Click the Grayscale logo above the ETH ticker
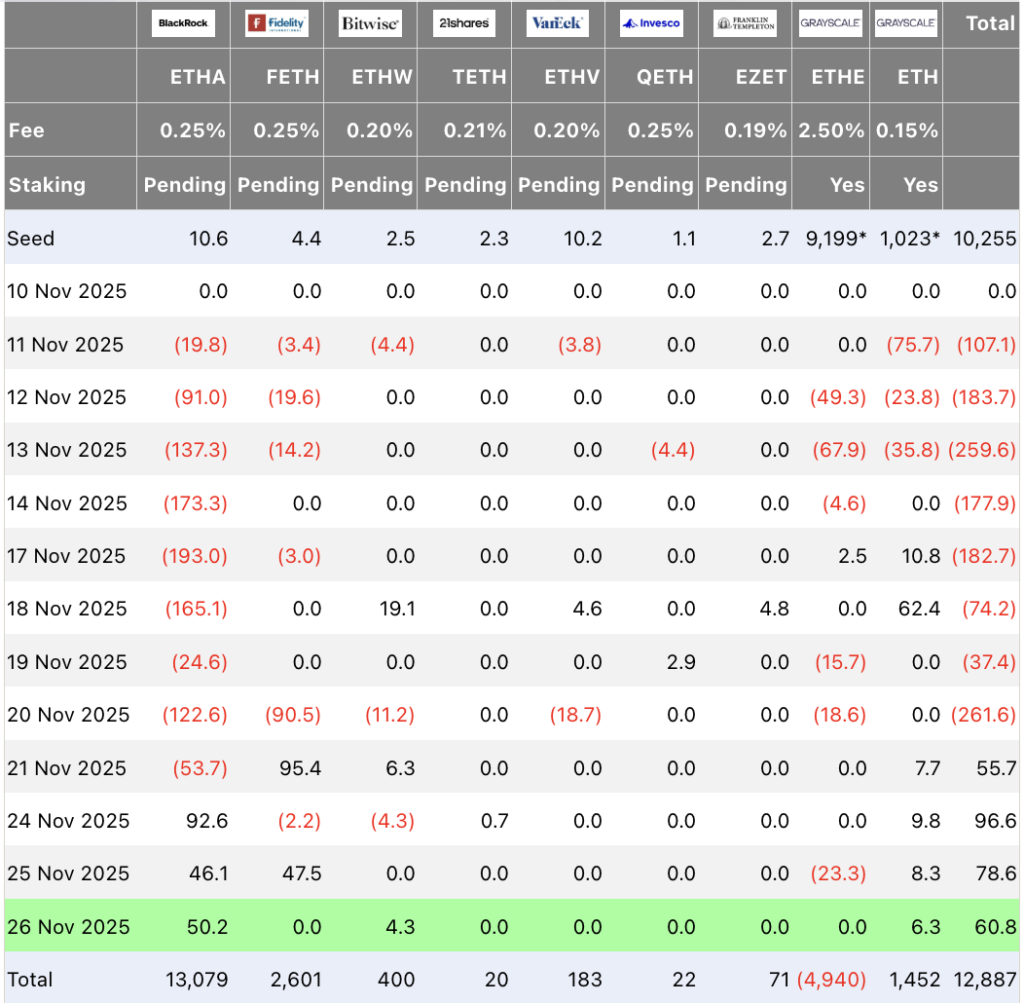1024x1003 pixels. [x=905, y=23]
